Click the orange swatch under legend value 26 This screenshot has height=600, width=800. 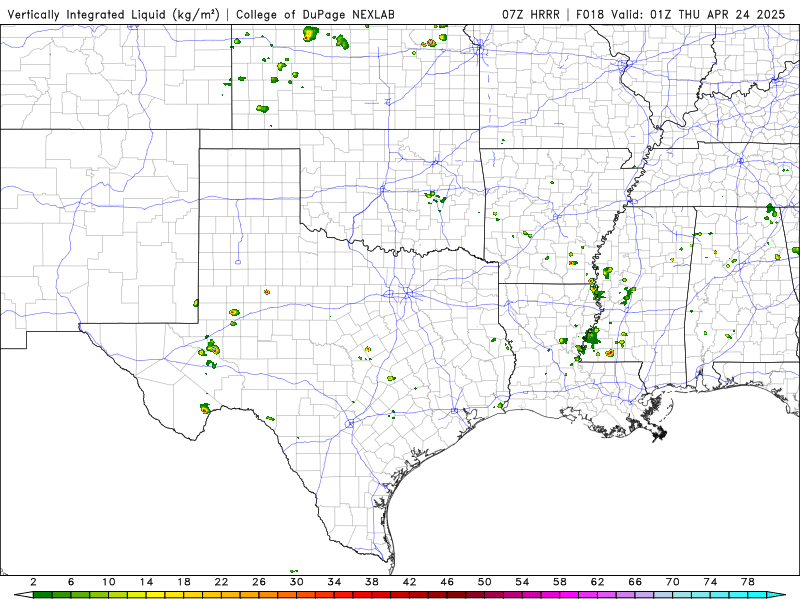[x=268, y=595]
